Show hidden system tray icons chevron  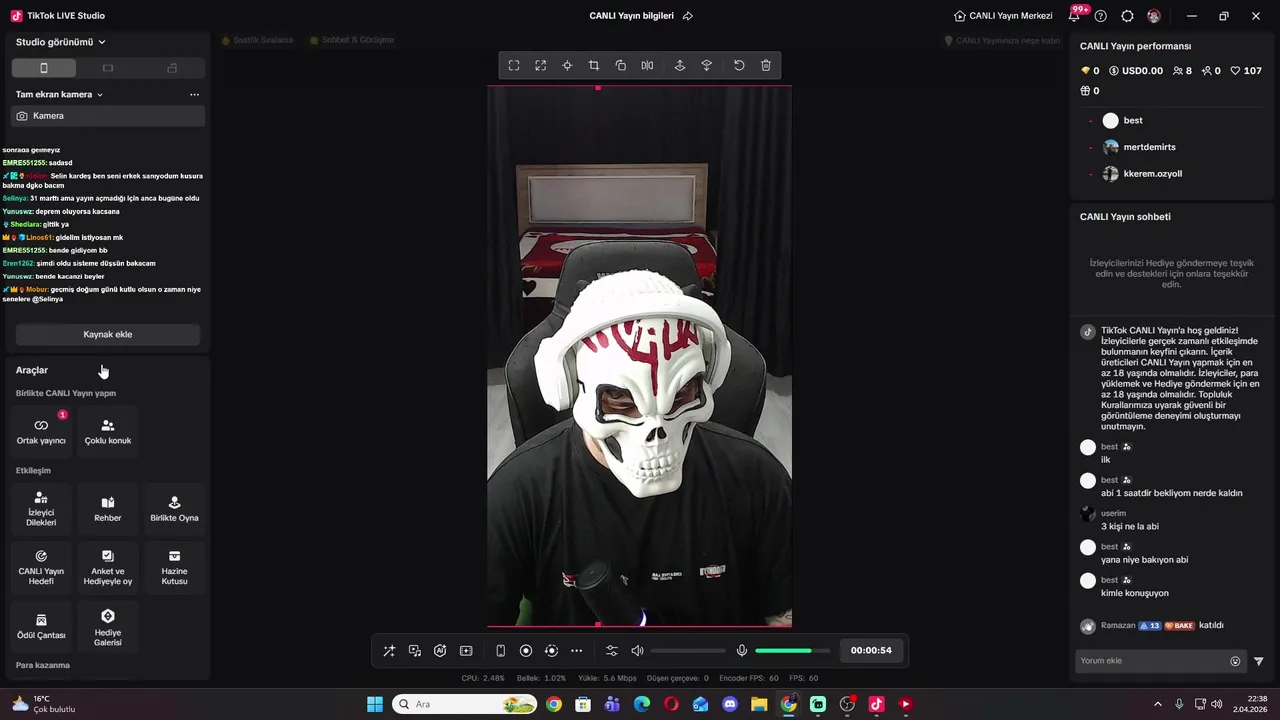1158,704
